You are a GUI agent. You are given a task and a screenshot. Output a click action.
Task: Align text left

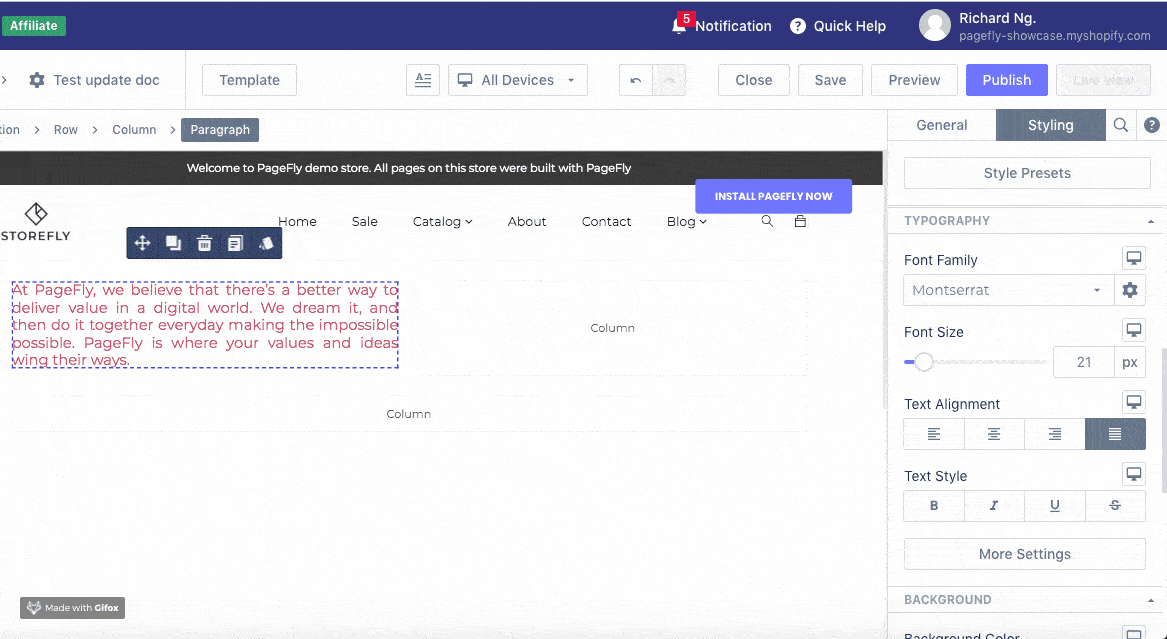pyautogui.click(x=934, y=434)
